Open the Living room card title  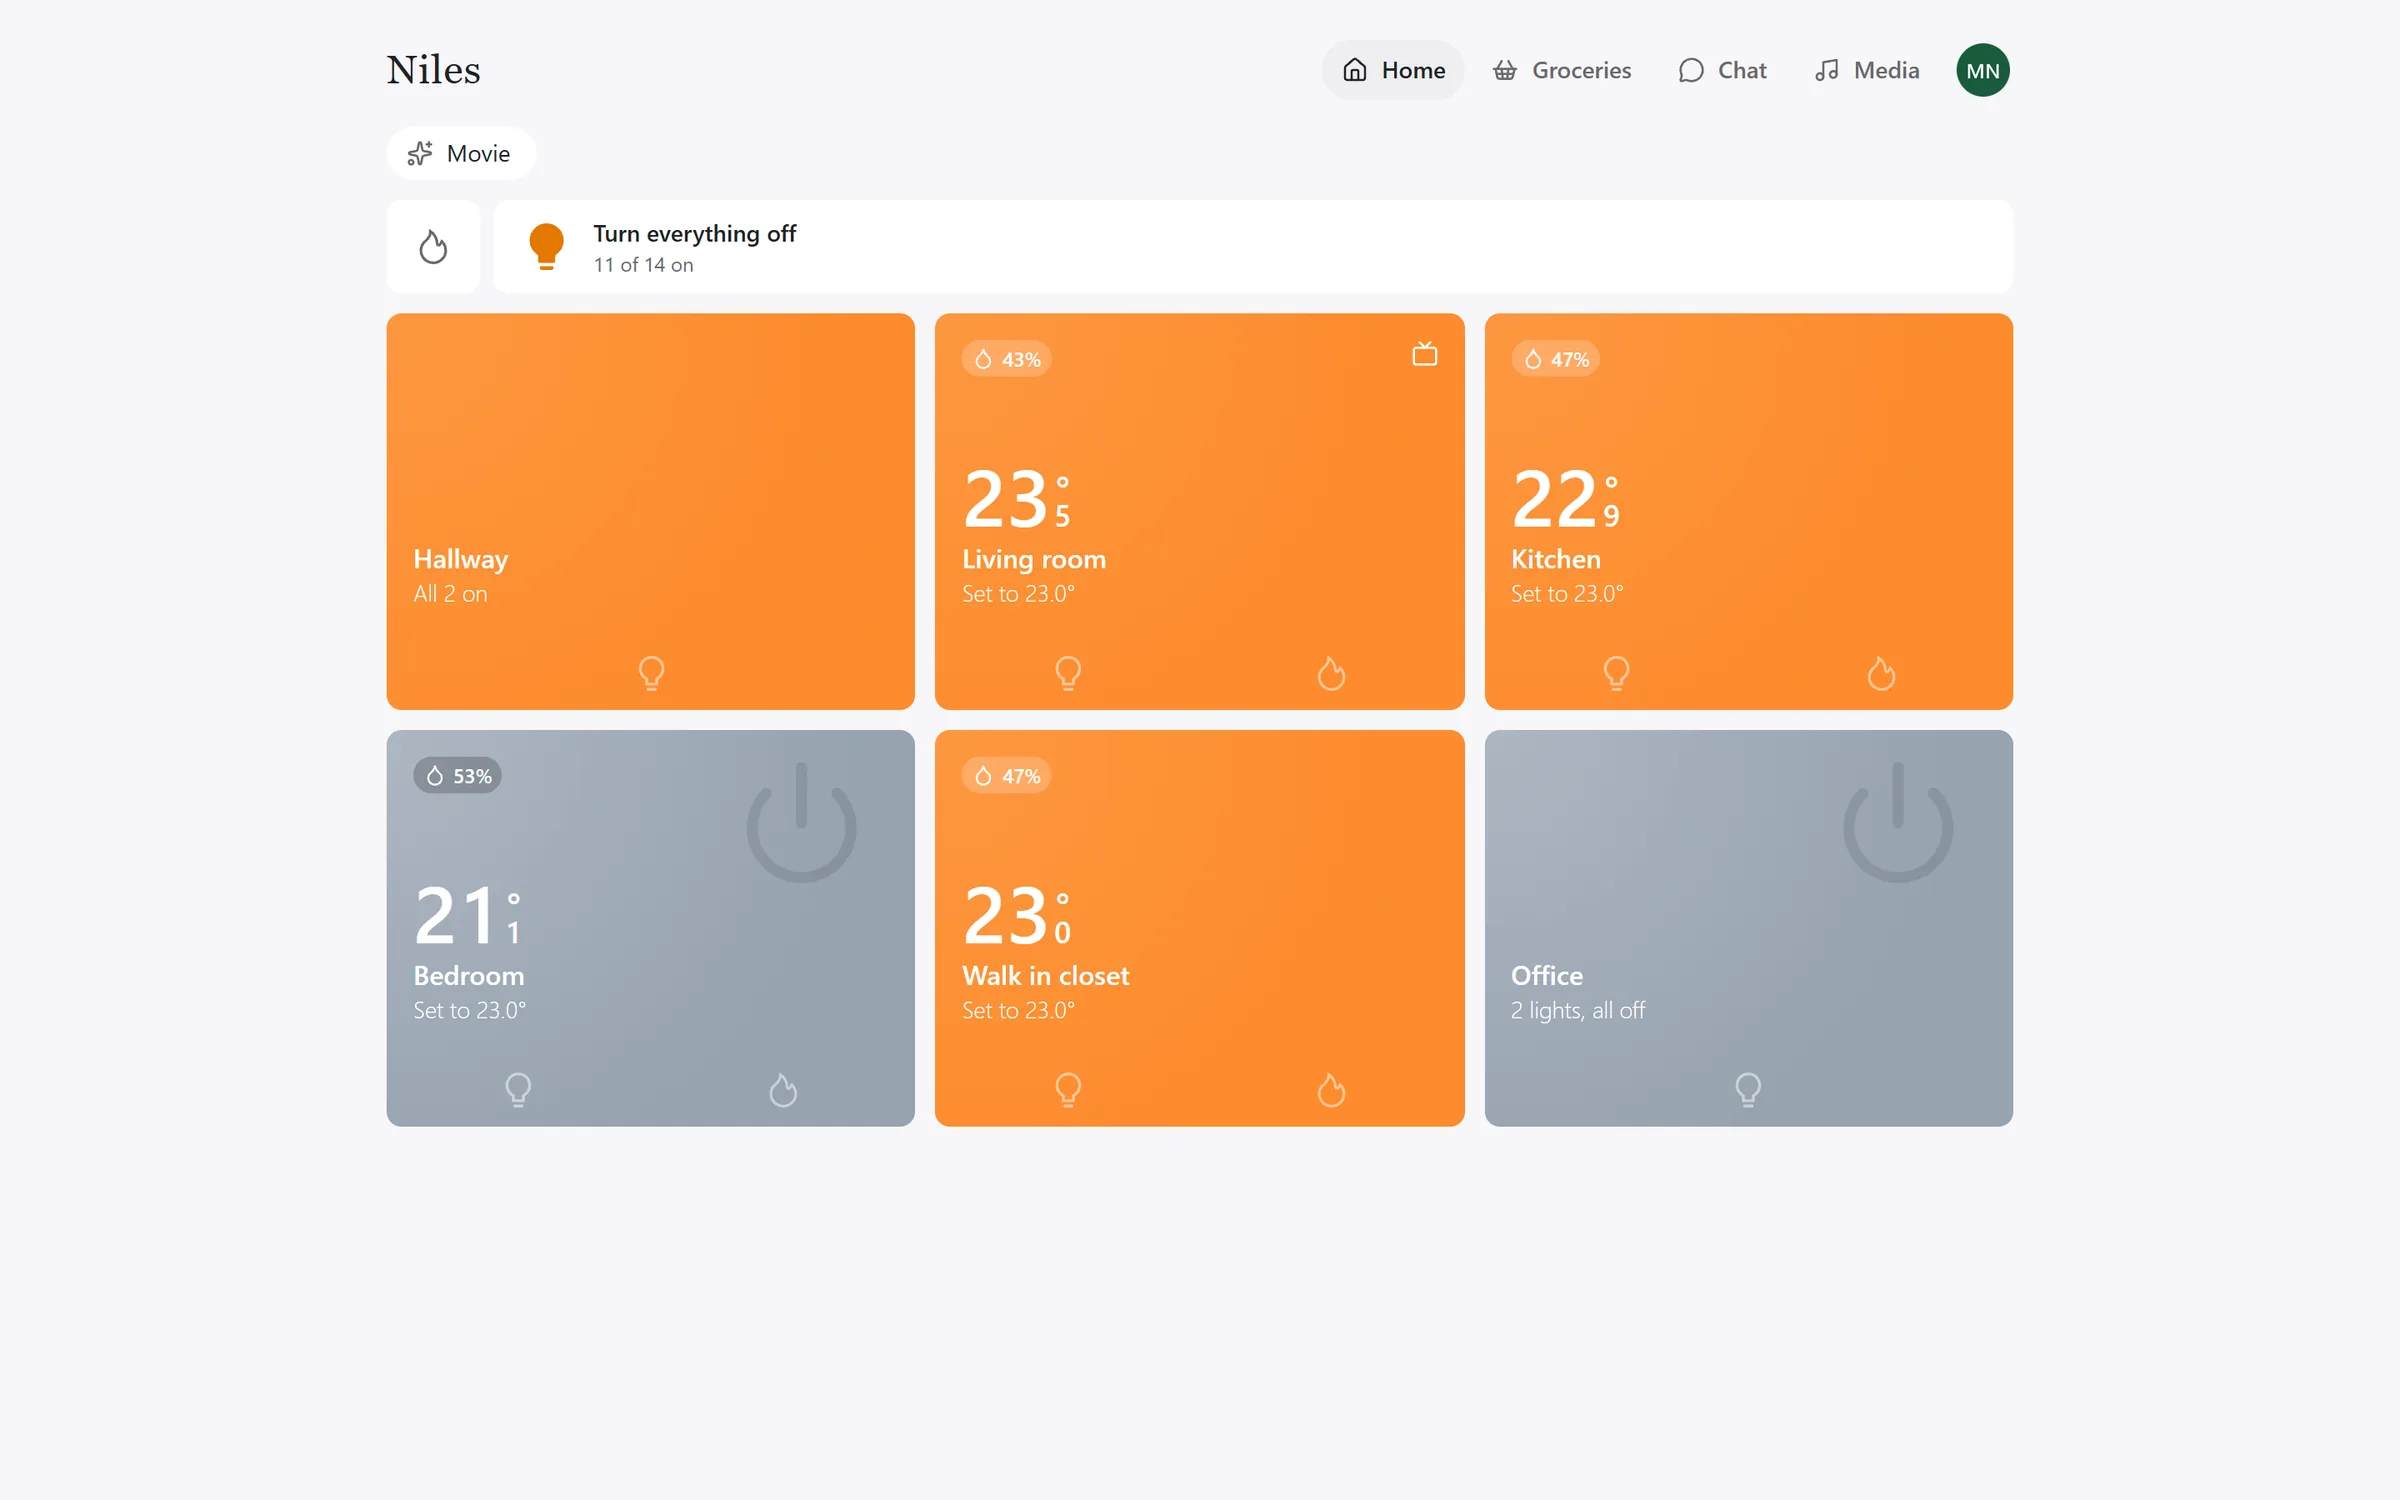(x=1034, y=559)
